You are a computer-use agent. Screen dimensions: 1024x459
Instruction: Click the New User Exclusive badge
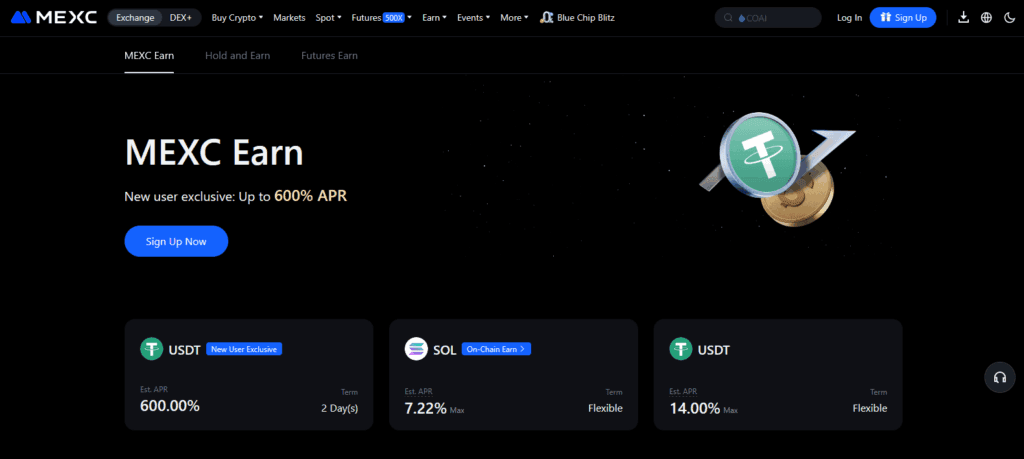244,349
